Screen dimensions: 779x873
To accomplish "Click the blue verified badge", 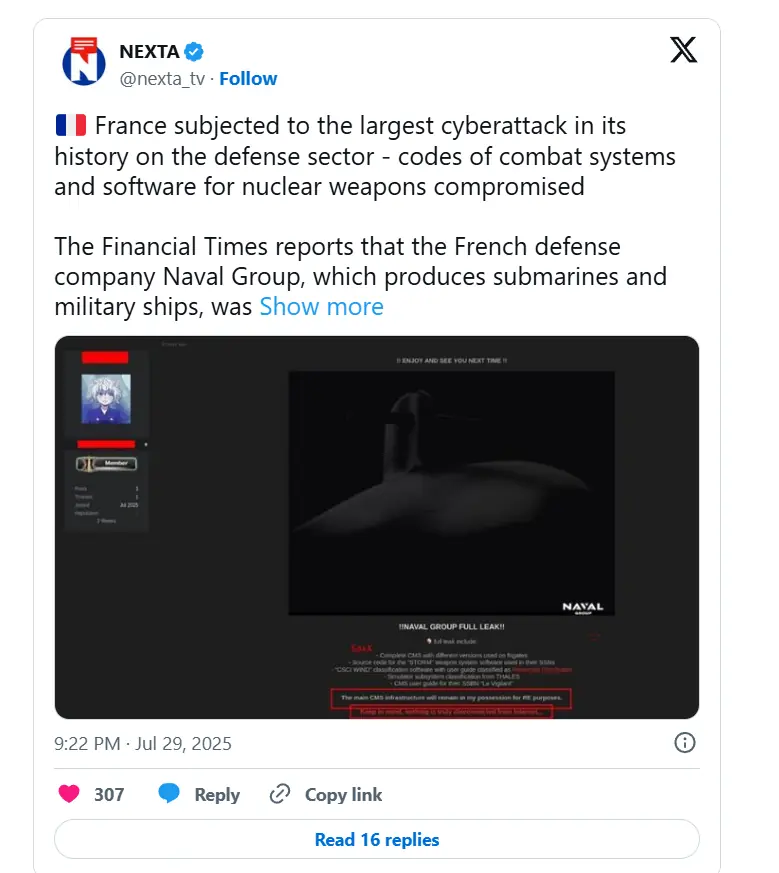I will pyautogui.click(x=194, y=52).
